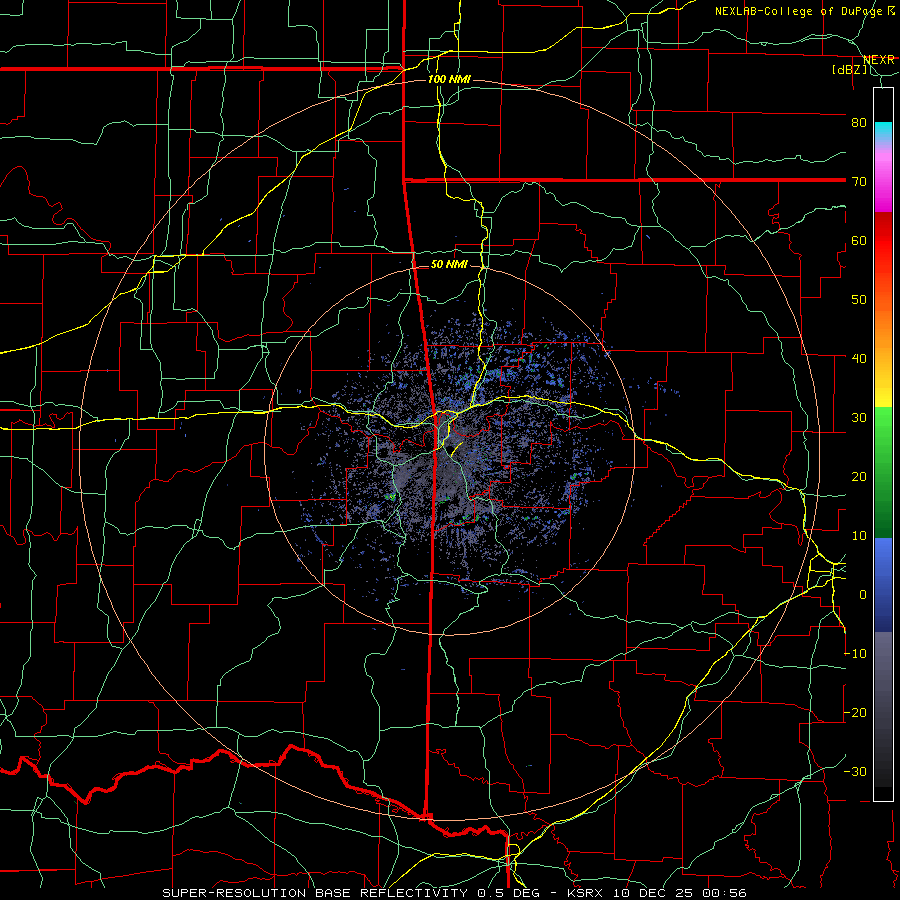Viewport: 900px width, 900px height.
Task: Click the -30 value on dBZ scale
Action: 855,772
